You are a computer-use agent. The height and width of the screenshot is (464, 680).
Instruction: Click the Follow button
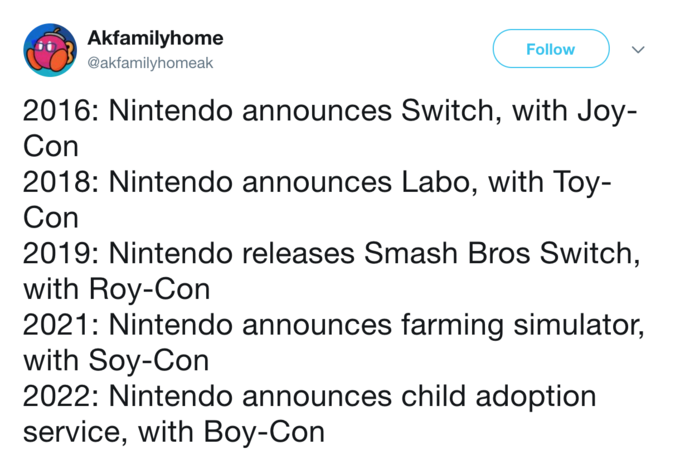tap(551, 49)
